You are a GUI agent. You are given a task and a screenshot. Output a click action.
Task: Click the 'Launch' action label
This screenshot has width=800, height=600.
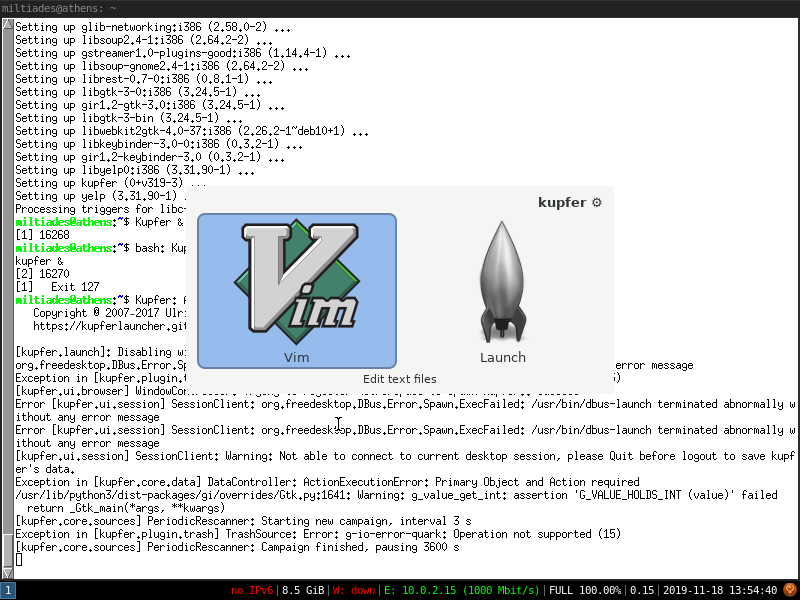coord(503,357)
